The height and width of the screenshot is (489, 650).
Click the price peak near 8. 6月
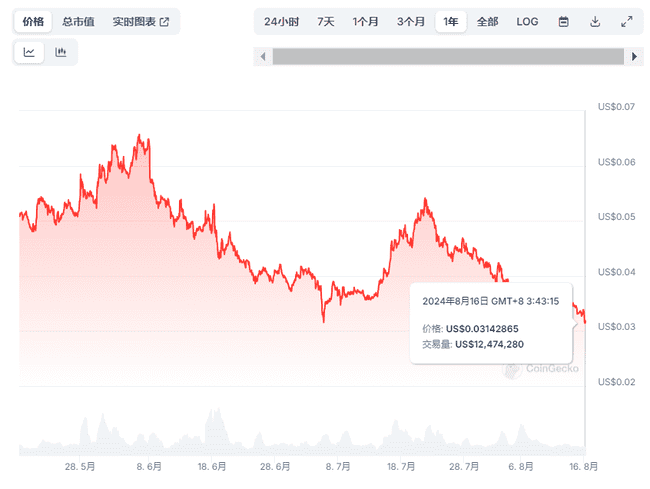(x=140, y=136)
